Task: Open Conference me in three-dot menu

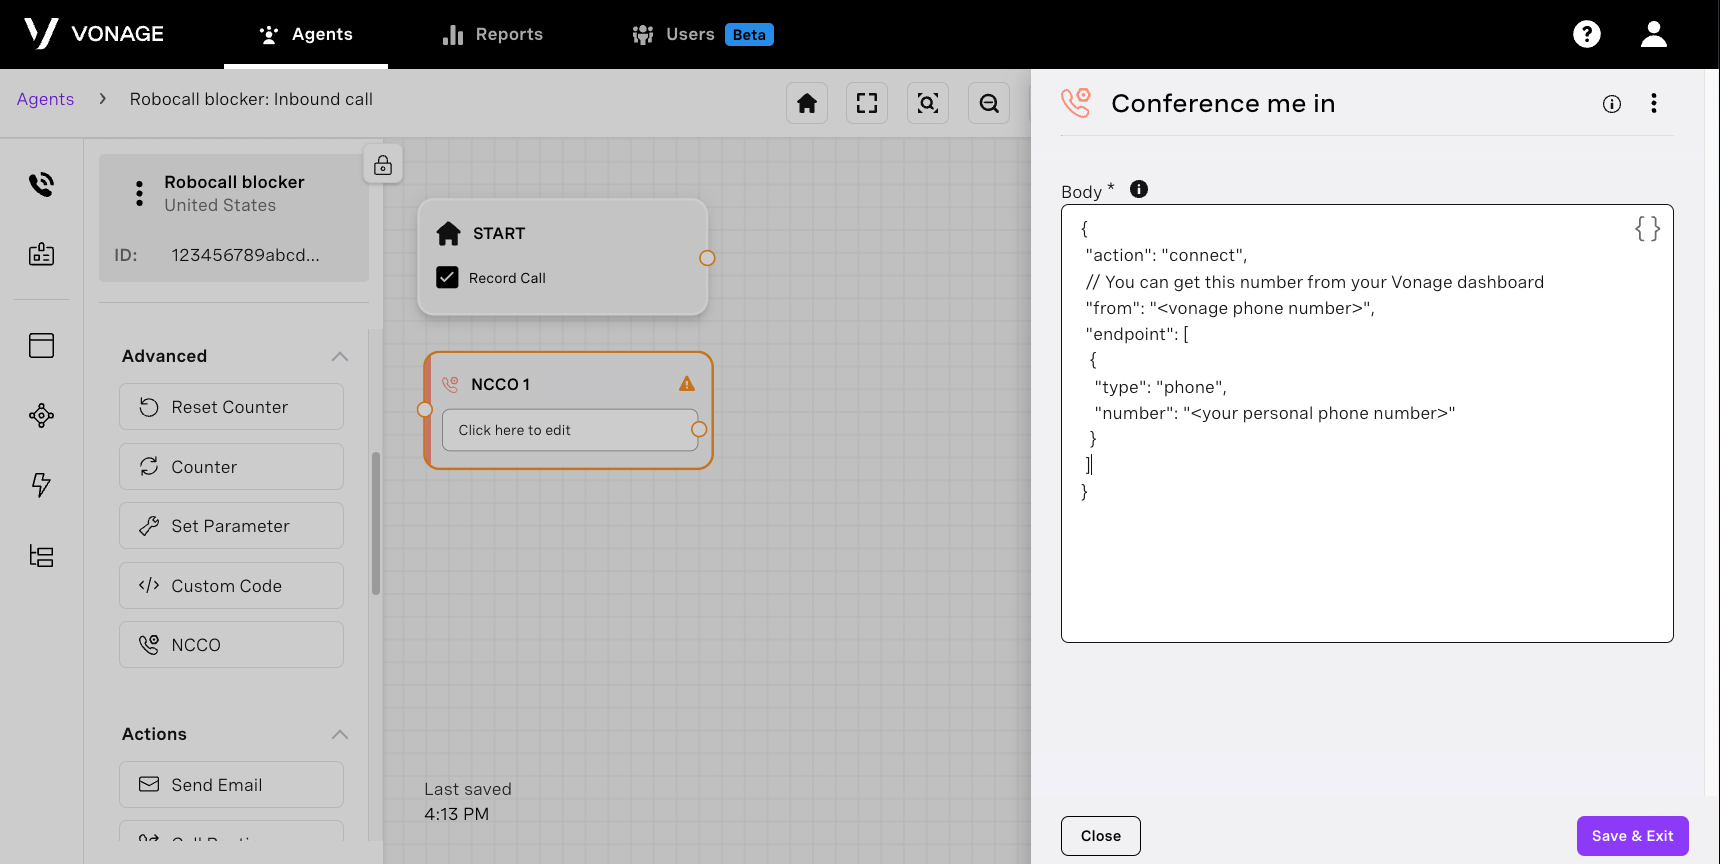Action: 1654,103
